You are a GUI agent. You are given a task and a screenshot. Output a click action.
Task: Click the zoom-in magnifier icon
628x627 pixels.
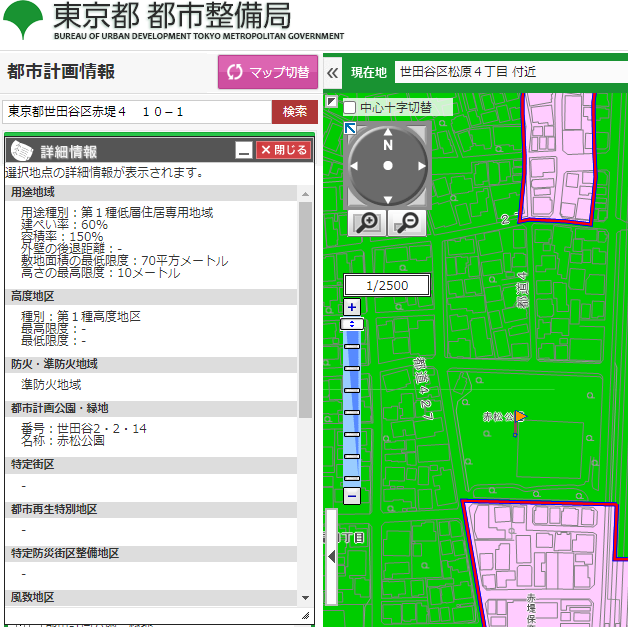tap(369, 223)
